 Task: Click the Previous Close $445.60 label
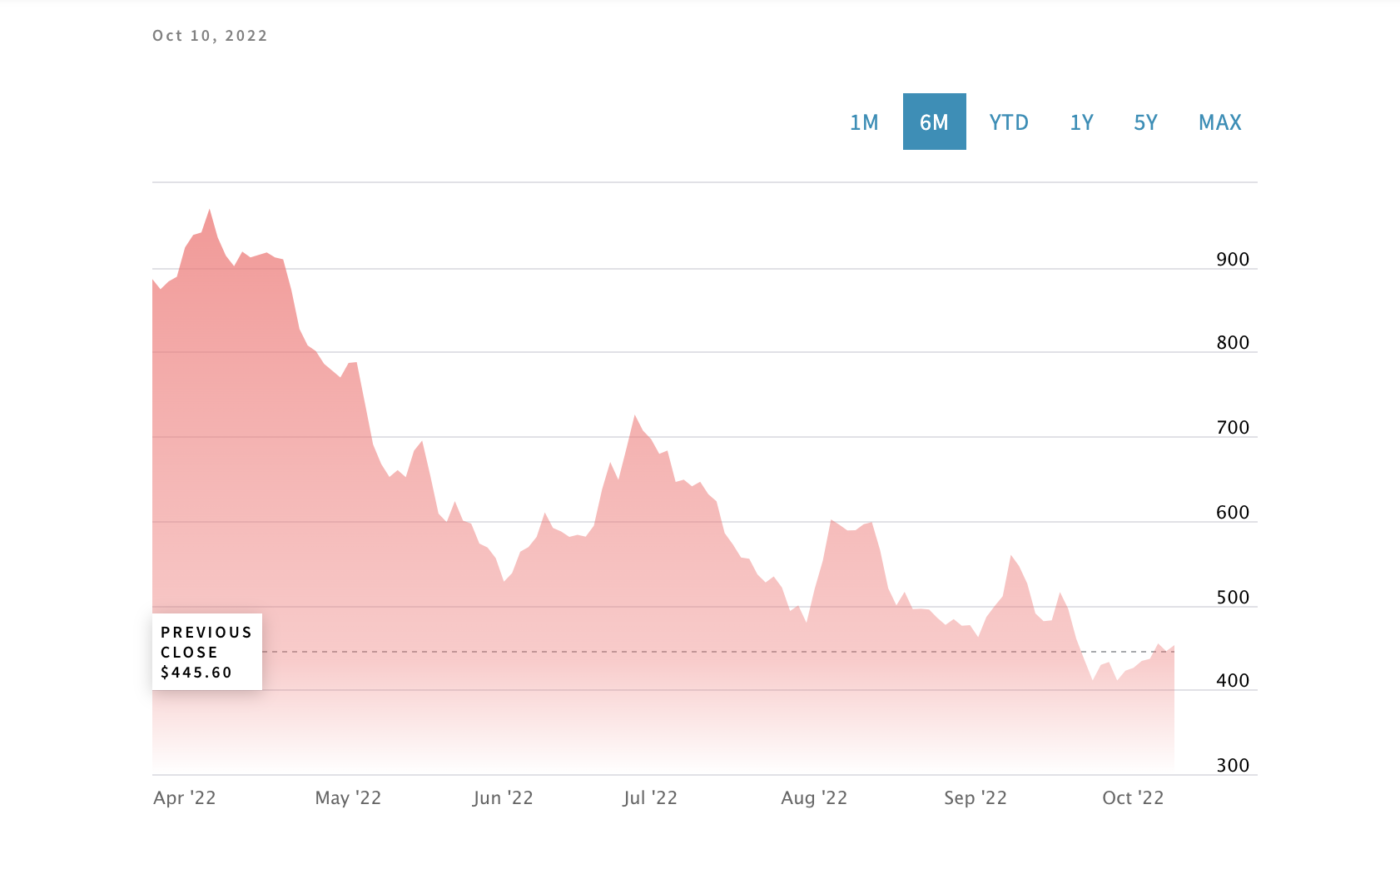206,651
